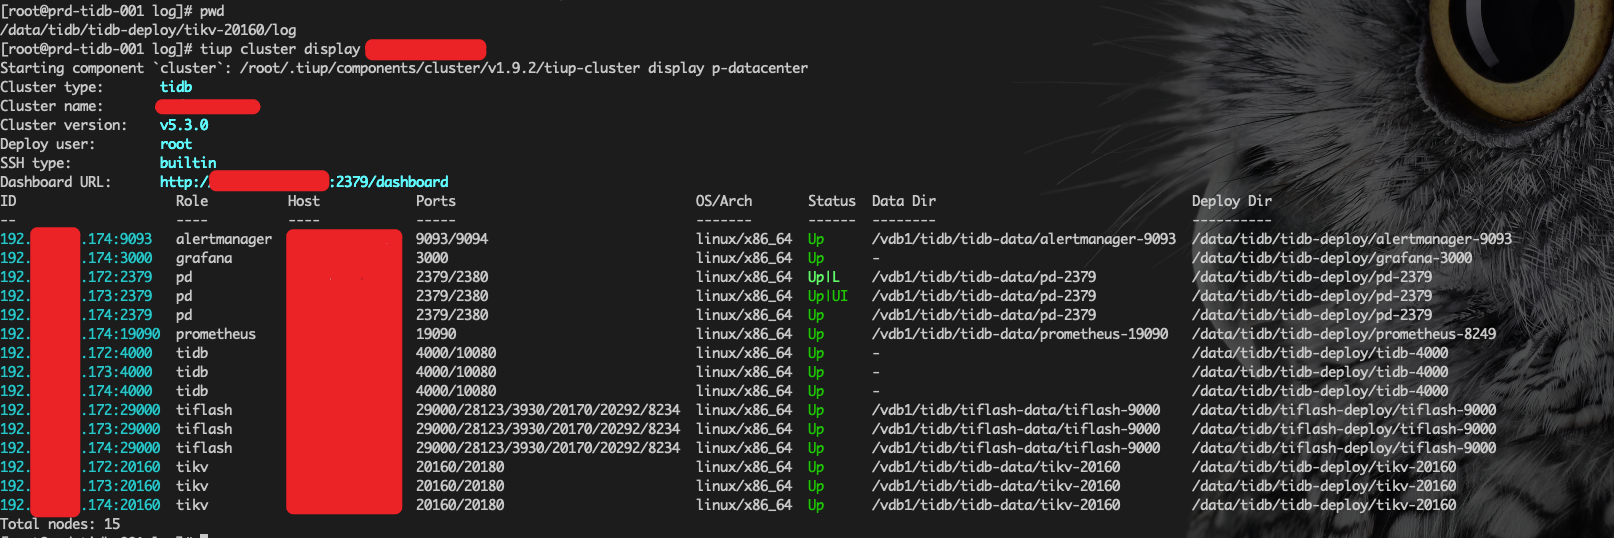Click the prometheus role entry
The image size is (1614, 538).
pyautogui.click(x=216, y=334)
